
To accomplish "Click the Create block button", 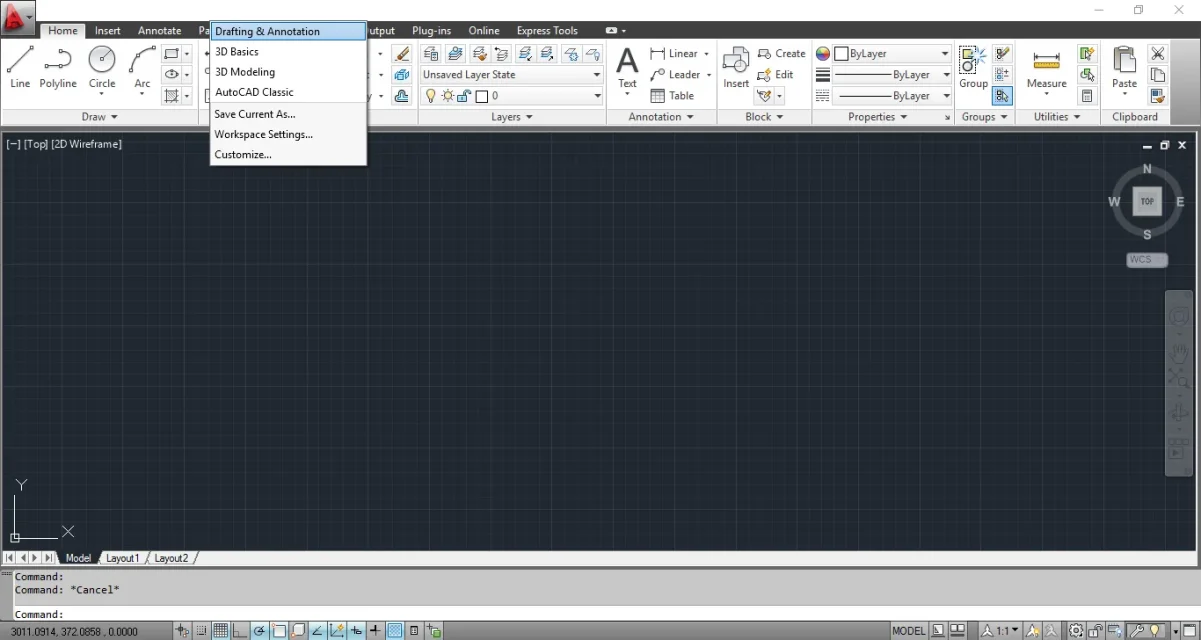I will click(x=781, y=53).
